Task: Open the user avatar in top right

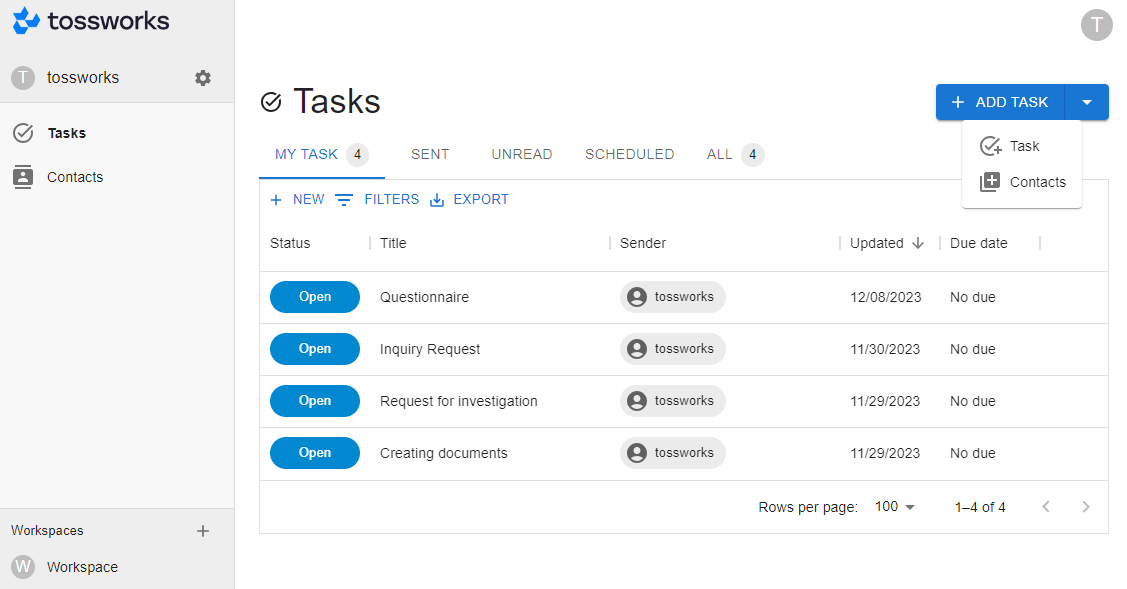Action: [1096, 25]
